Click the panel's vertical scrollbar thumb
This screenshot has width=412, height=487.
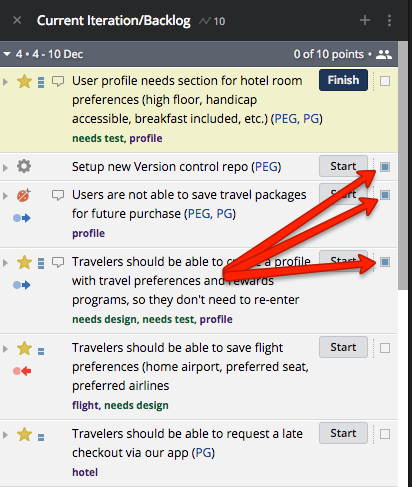pos(403,166)
